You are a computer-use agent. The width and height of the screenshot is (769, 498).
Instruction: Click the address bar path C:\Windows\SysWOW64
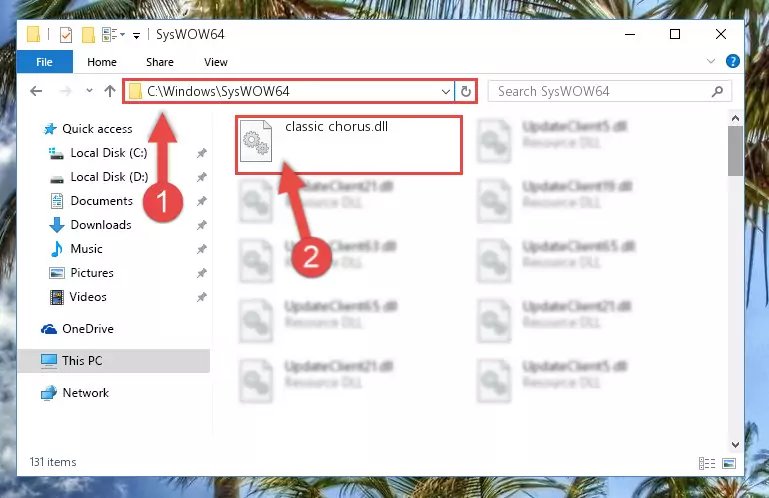[x=218, y=91]
